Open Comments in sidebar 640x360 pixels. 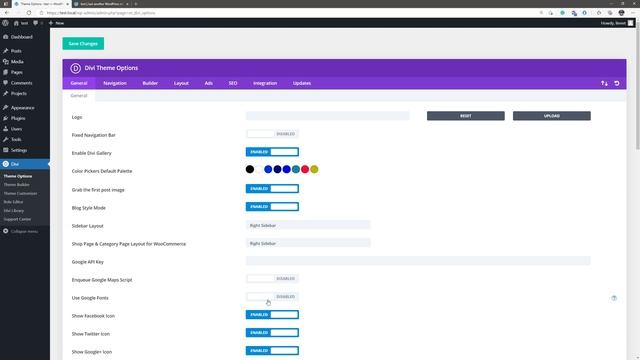(21, 83)
